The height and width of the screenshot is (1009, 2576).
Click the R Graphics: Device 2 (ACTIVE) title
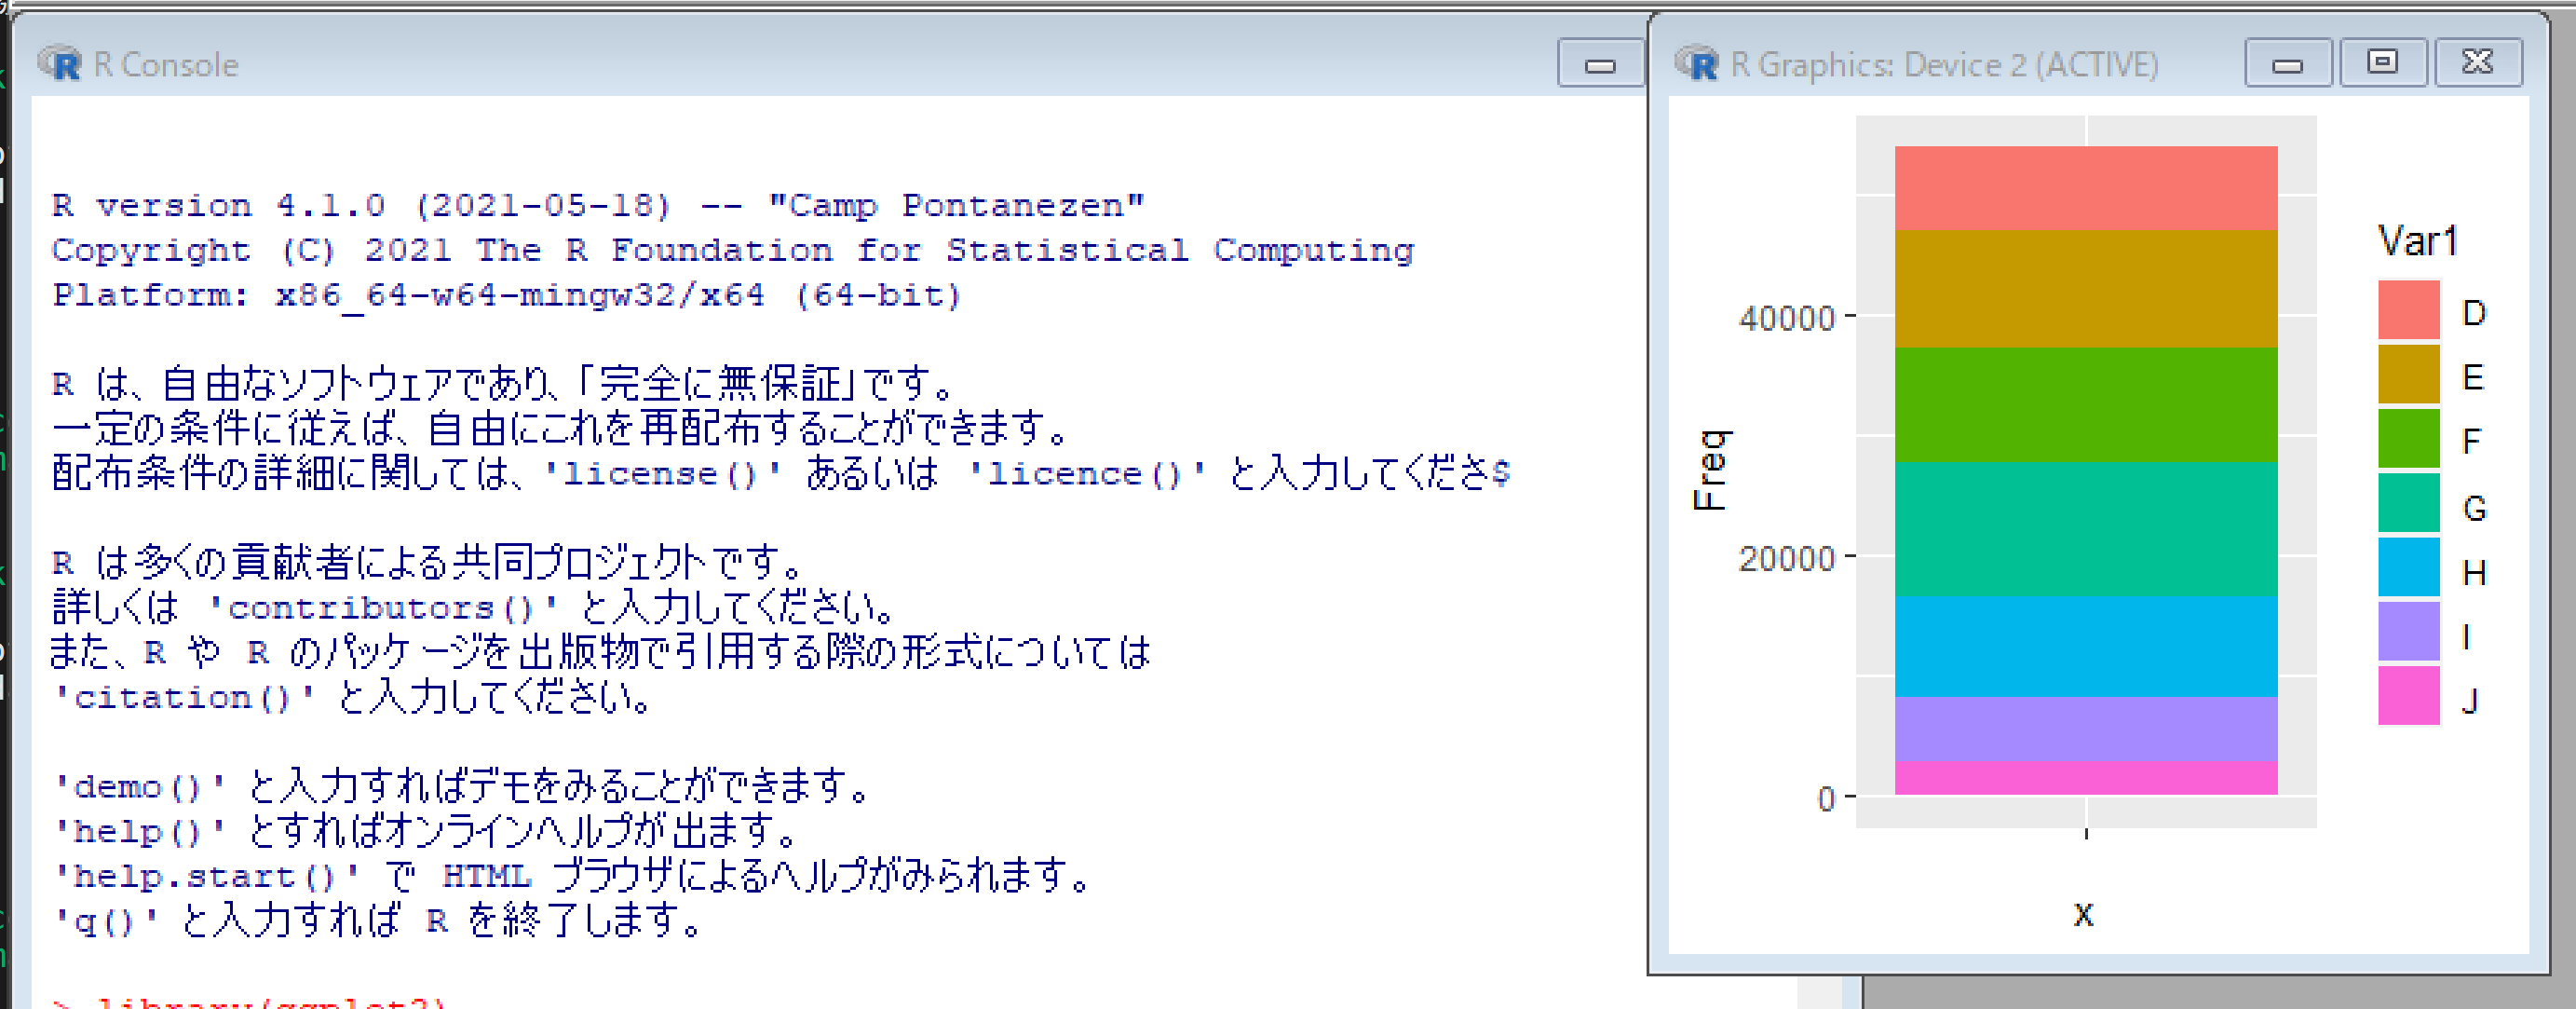tap(1944, 65)
